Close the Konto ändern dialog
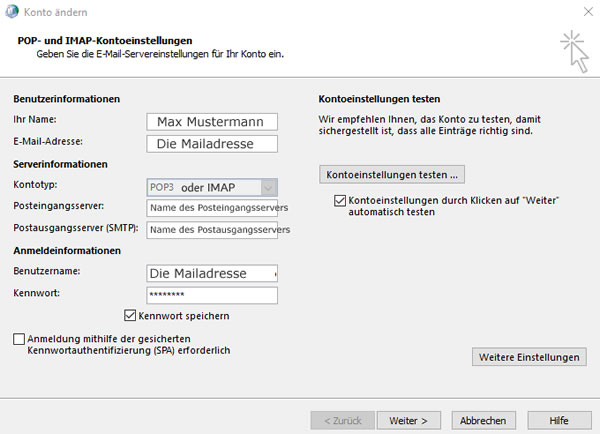Image resolution: width=600 pixels, height=434 pixels. coord(588,12)
